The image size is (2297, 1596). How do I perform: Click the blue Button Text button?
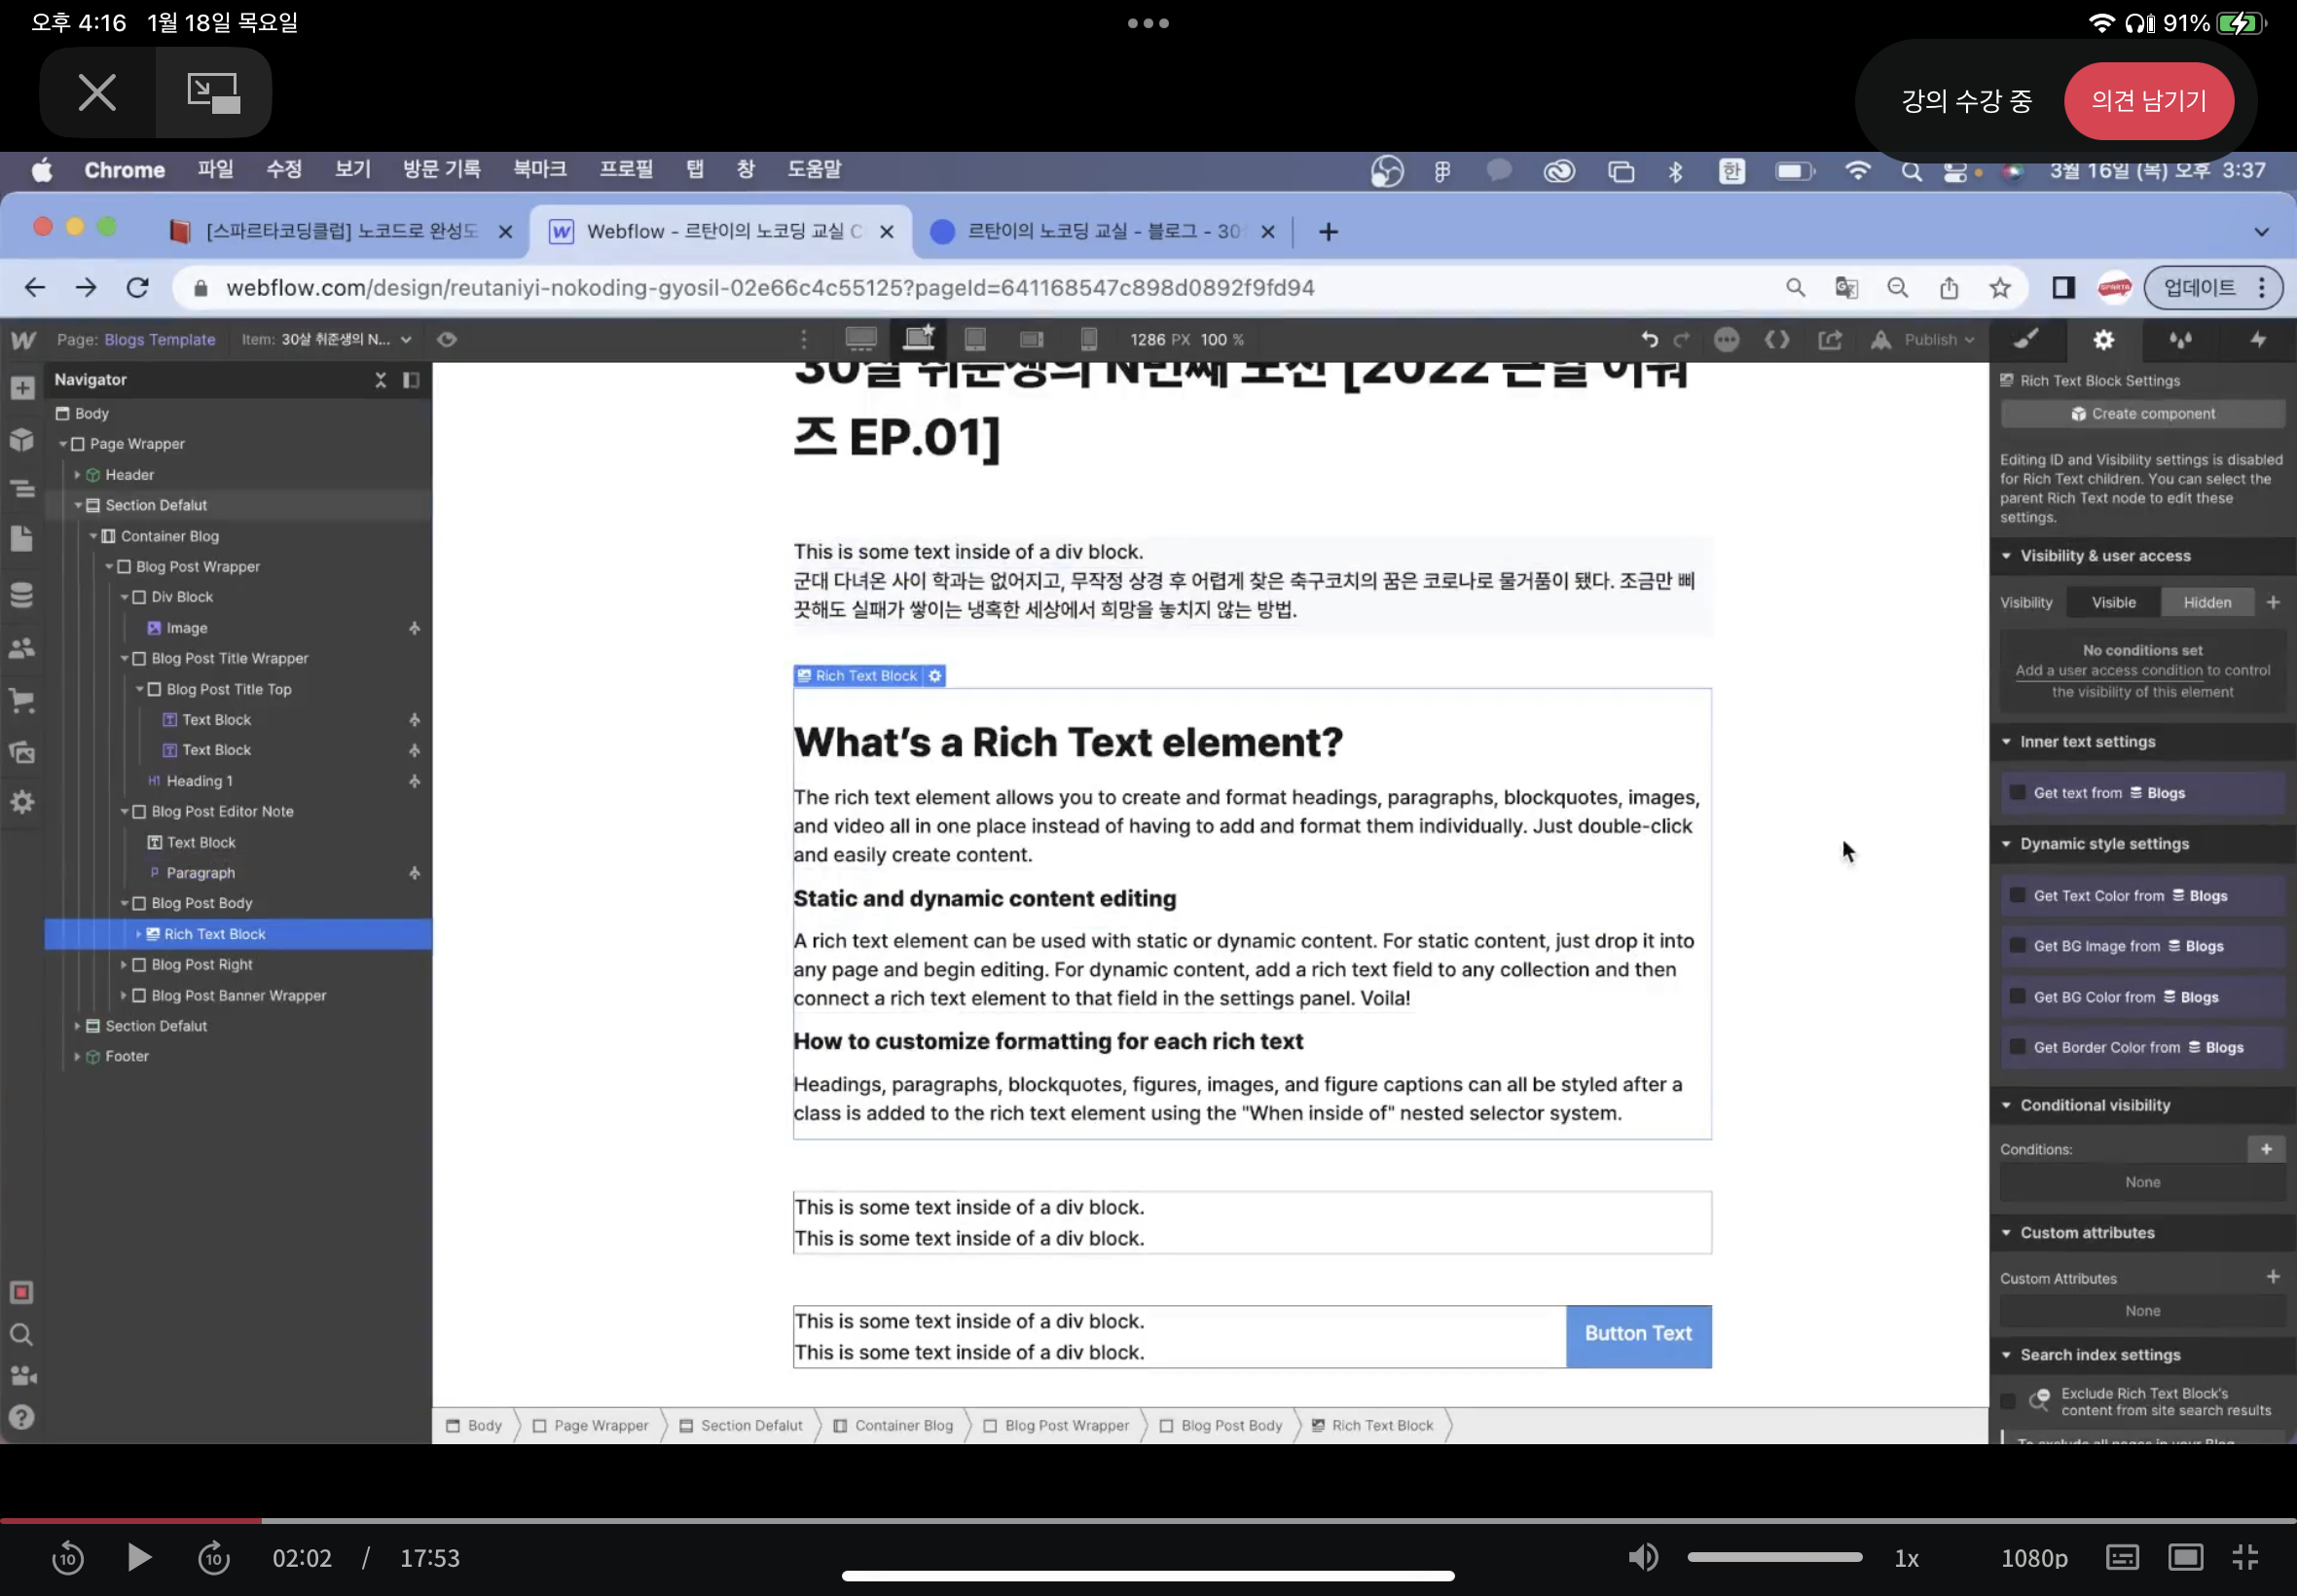pos(1638,1335)
